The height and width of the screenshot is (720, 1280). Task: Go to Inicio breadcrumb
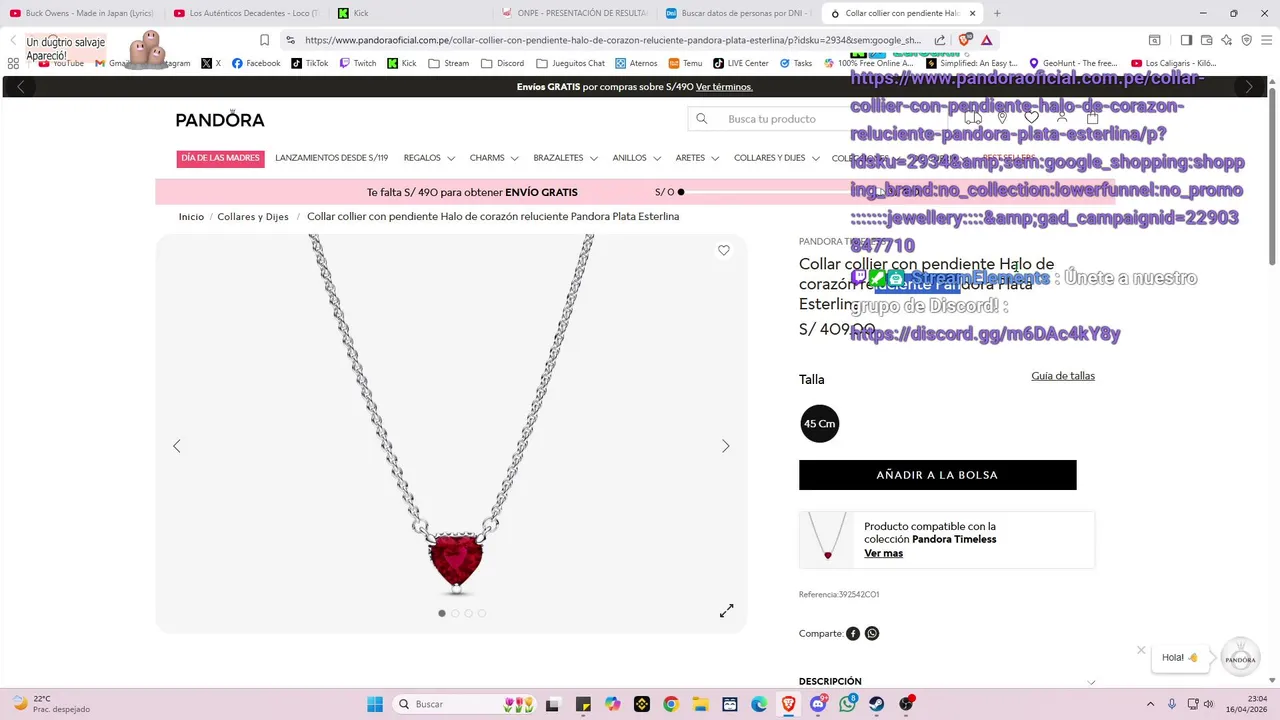click(x=191, y=217)
